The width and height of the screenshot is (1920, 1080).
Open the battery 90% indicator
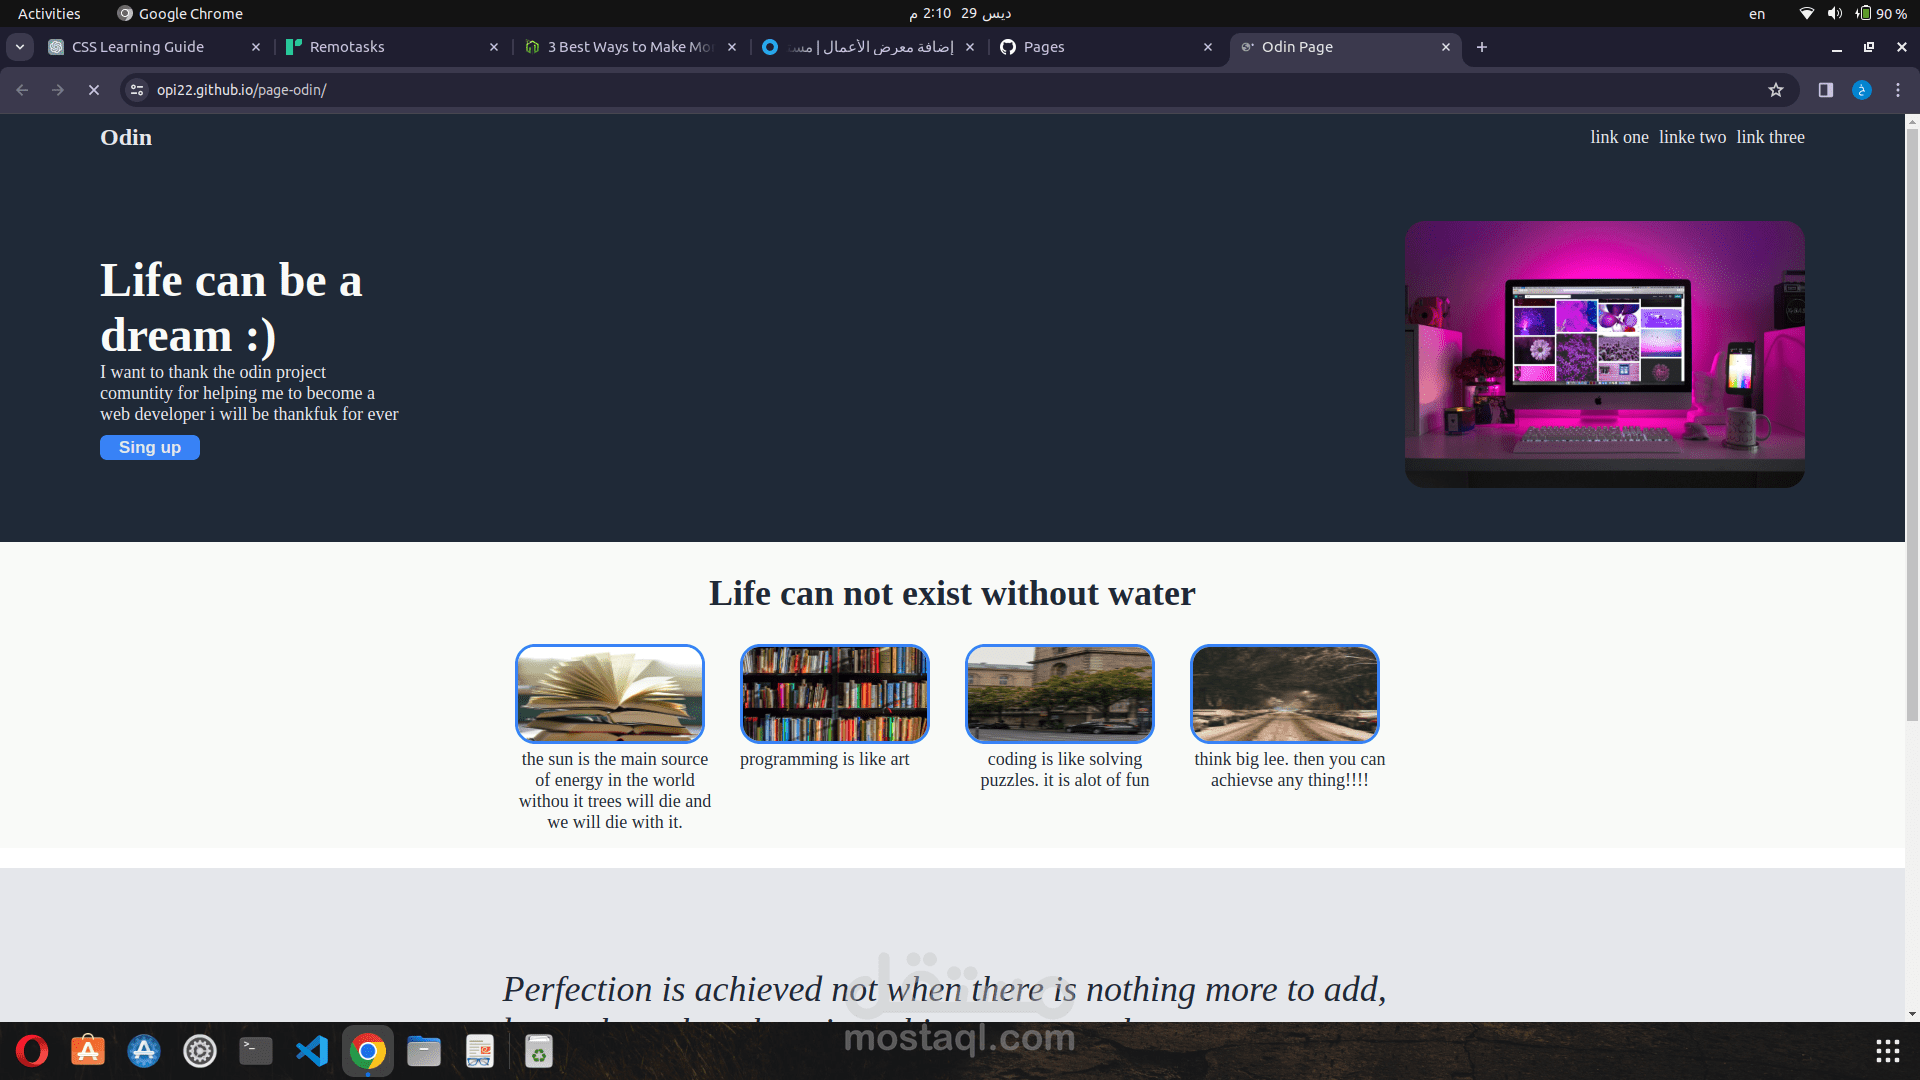pyautogui.click(x=1881, y=13)
